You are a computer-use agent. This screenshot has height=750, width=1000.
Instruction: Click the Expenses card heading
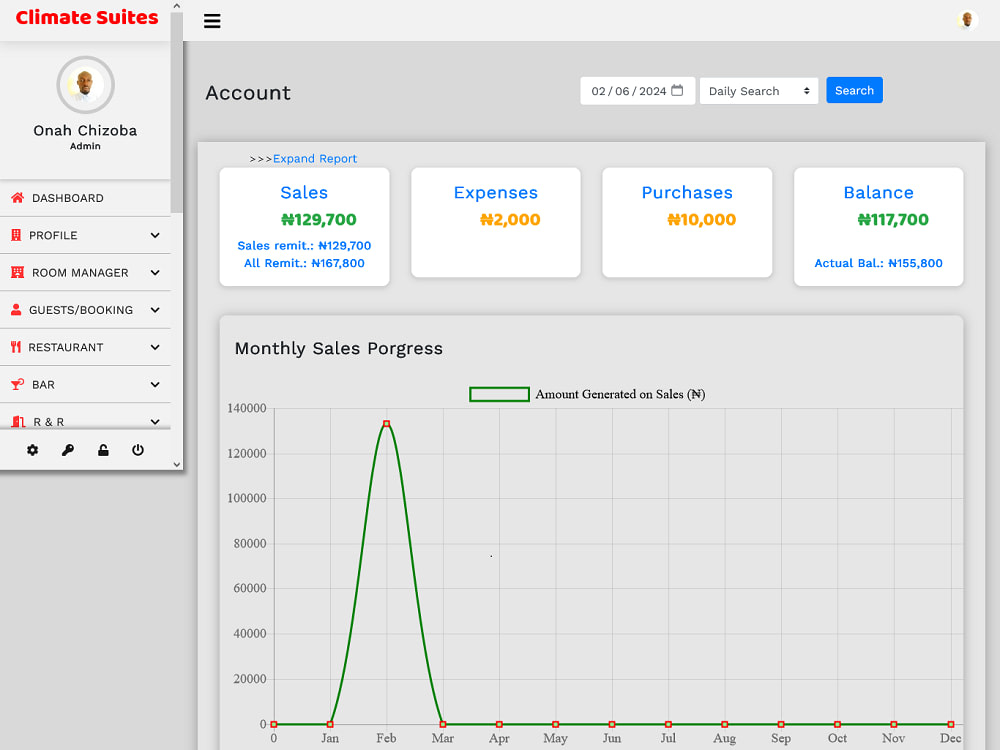[496, 193]
